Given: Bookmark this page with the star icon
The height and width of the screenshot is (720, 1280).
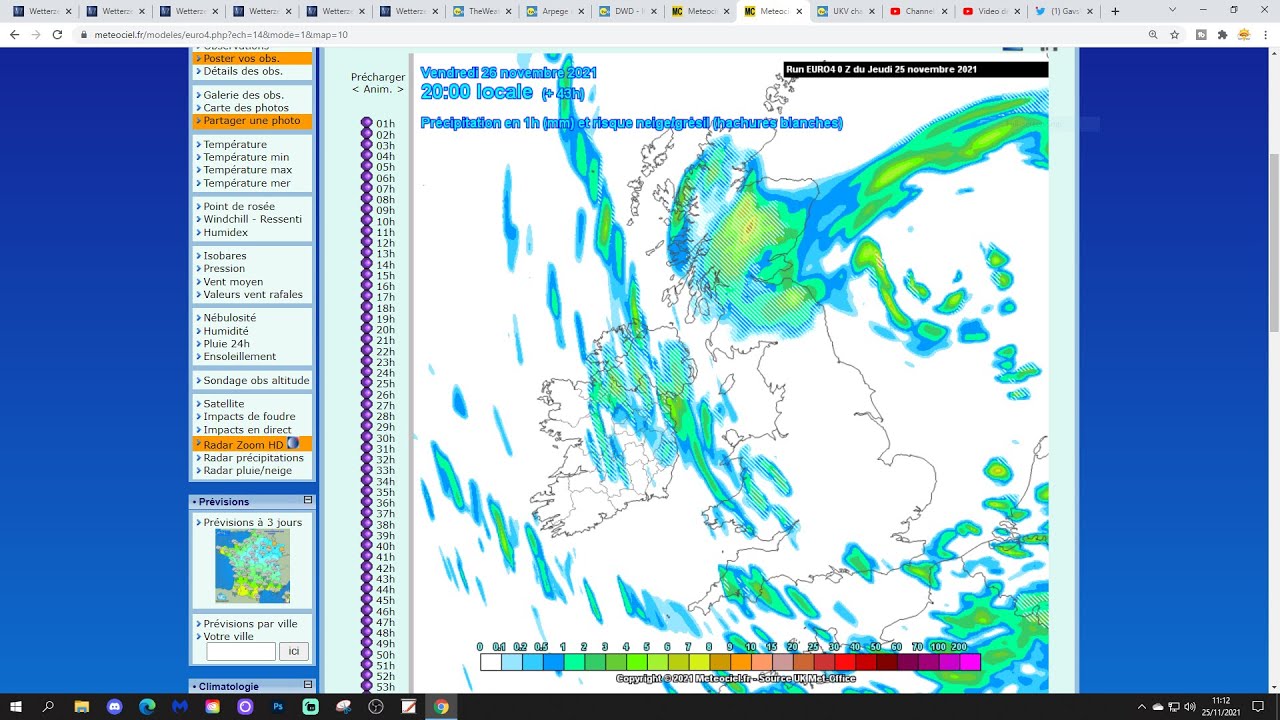Looking at the screenshot, I should [x=1175, y=34].
